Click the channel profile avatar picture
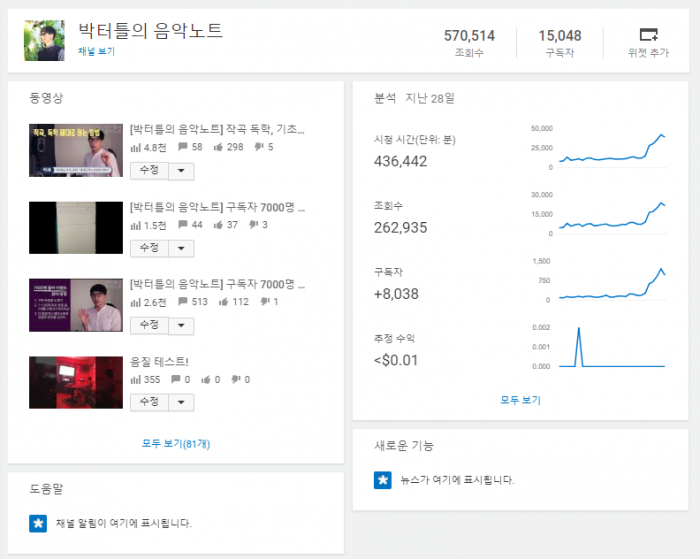700x559 pixels. (44, 40)
